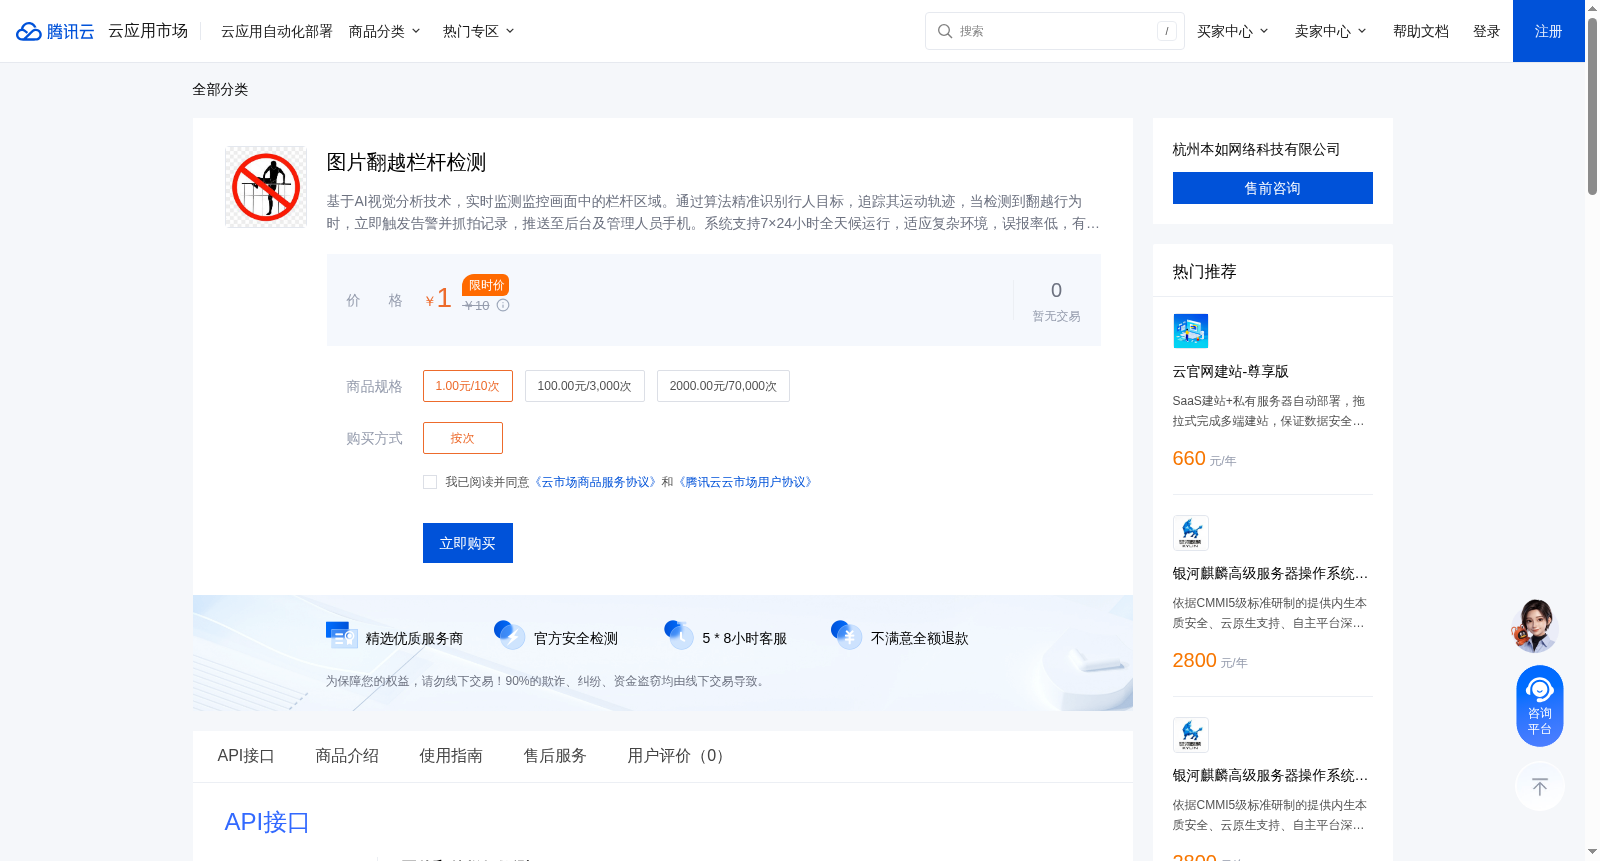Click the 全部分类 breadcrumb
The height and width of the screenshot is (861, 1600).
coord(220,89)
